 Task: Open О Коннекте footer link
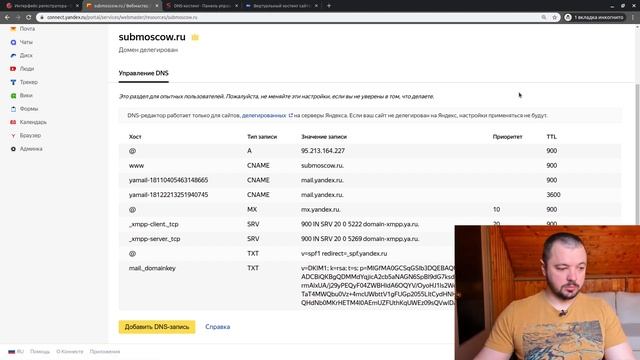[x=69, y=351]
